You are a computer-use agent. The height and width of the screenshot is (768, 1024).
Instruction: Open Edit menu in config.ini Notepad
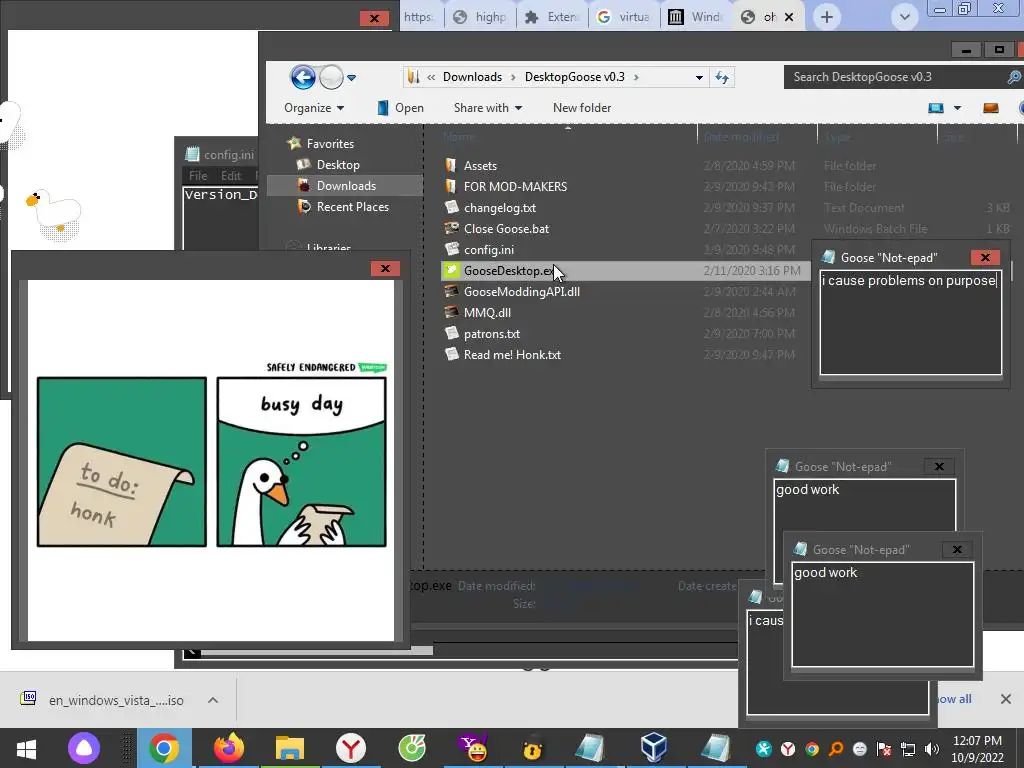click(x=231, y=176)
